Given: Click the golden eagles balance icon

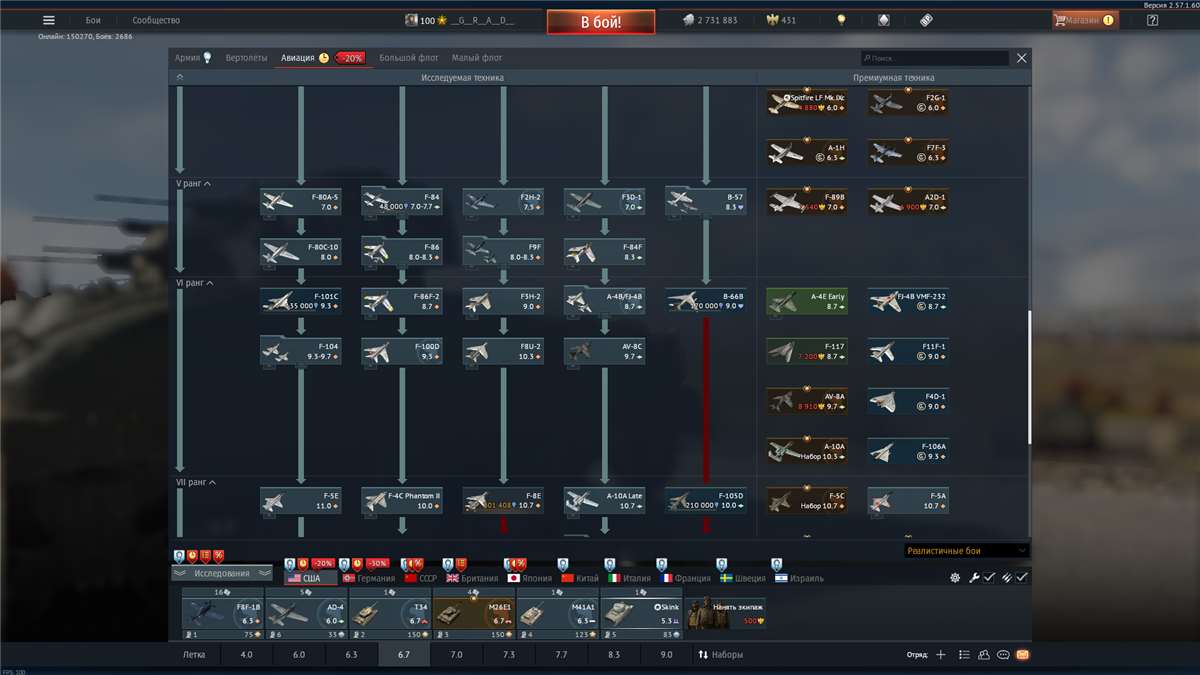Looking at the screenshot, I should (x=772, y=20).
